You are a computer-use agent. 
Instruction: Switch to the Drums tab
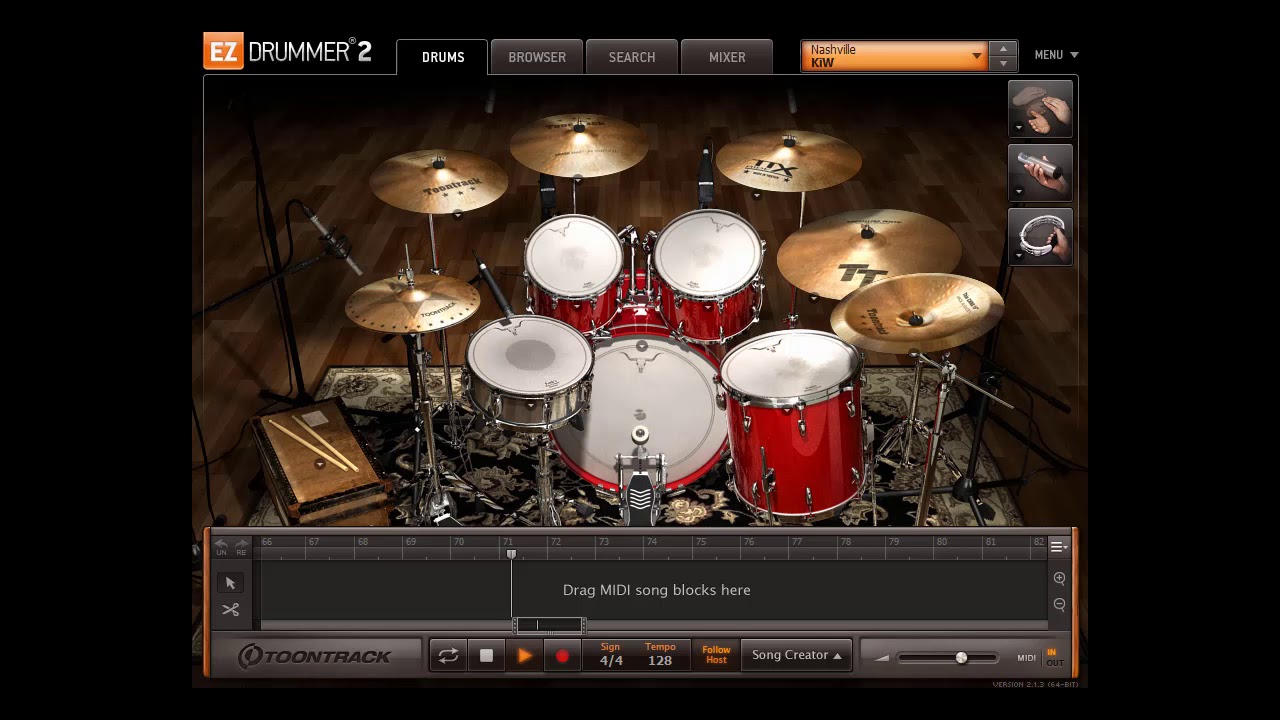pos(443,57)
